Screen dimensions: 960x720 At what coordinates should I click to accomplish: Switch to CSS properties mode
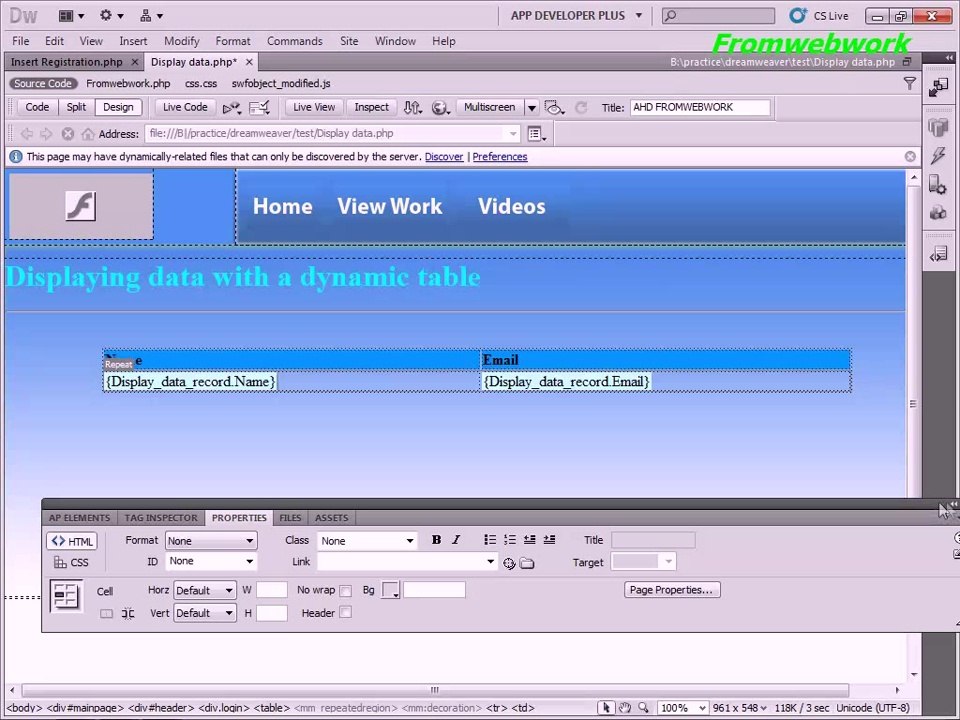72,562
